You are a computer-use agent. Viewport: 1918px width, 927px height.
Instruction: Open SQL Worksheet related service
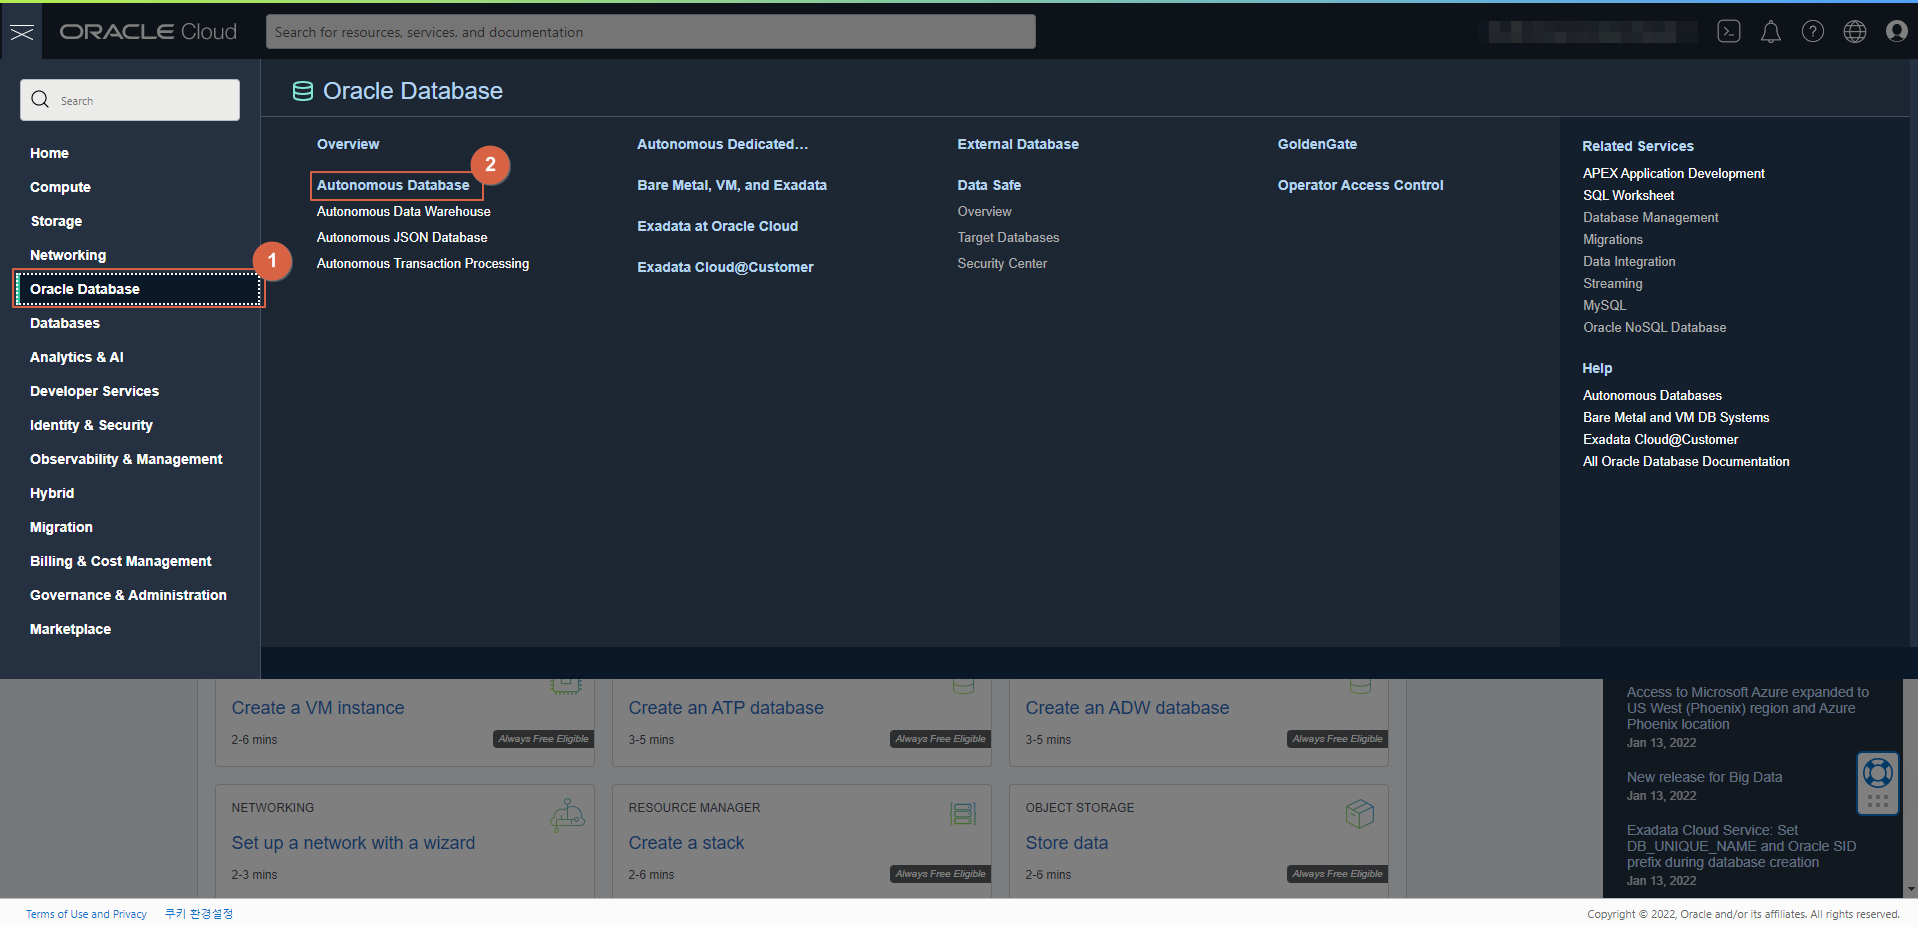pos(1628,195)
